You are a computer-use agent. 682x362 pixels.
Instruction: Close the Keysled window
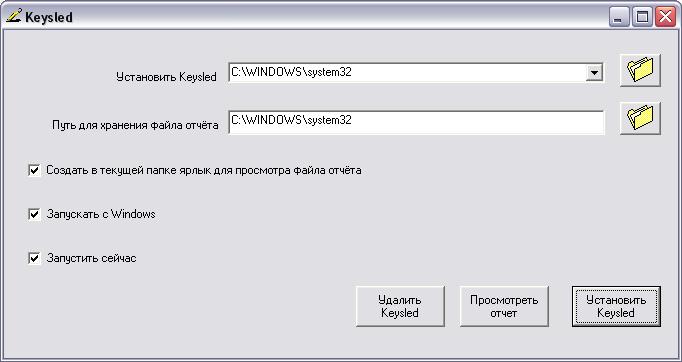pos(665,17)
